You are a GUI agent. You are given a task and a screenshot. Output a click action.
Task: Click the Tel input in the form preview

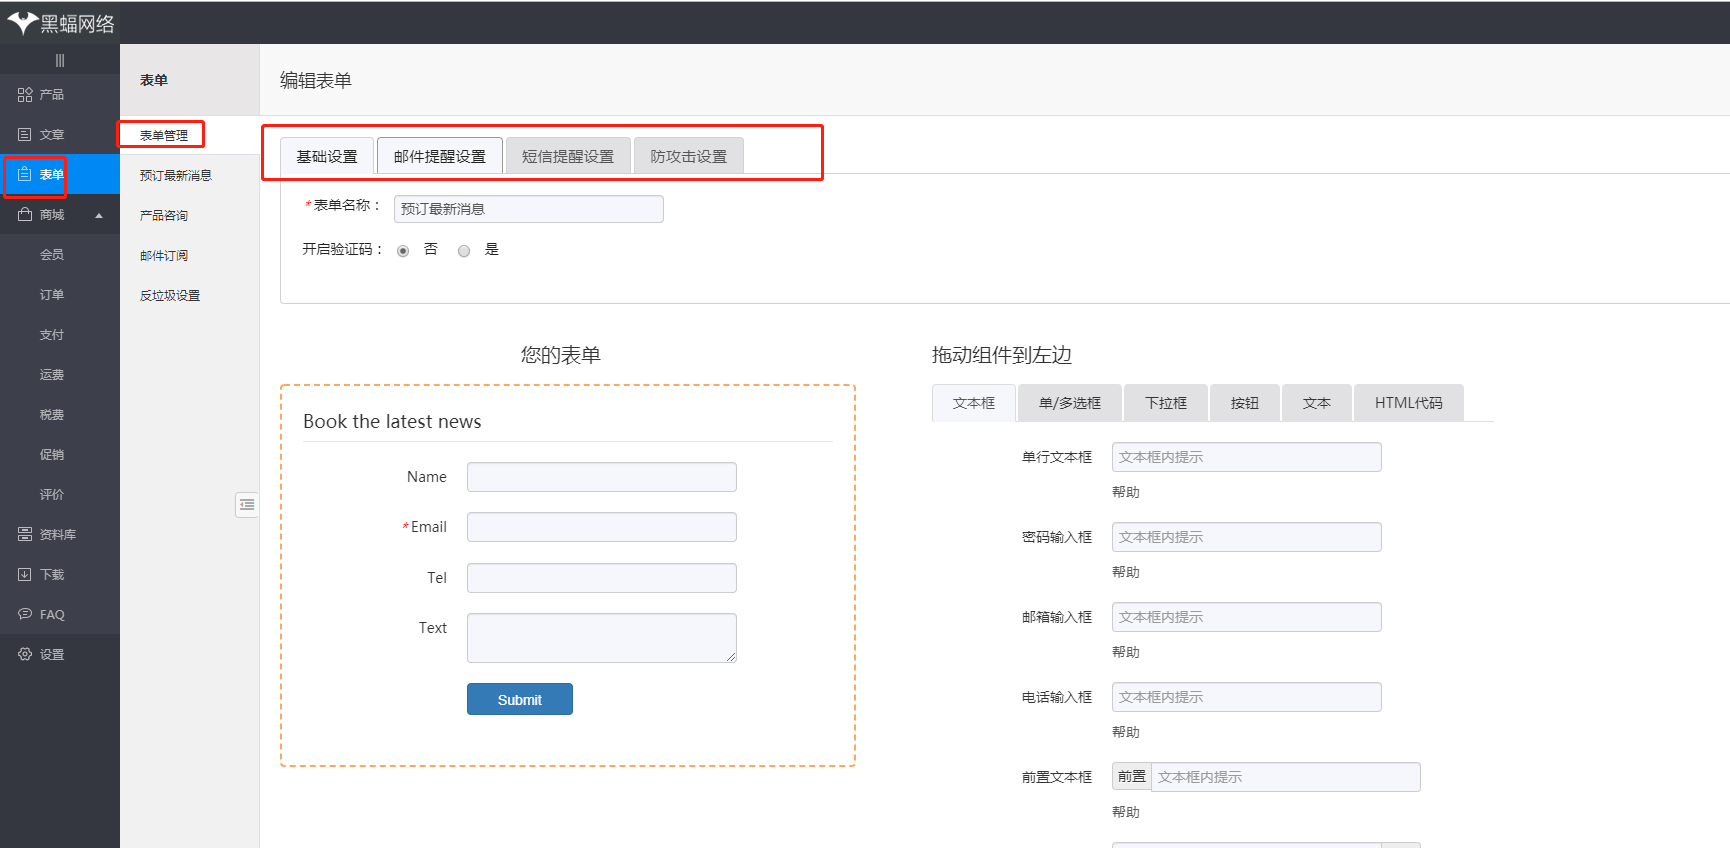pyautogui.click(x=602, y=578)
